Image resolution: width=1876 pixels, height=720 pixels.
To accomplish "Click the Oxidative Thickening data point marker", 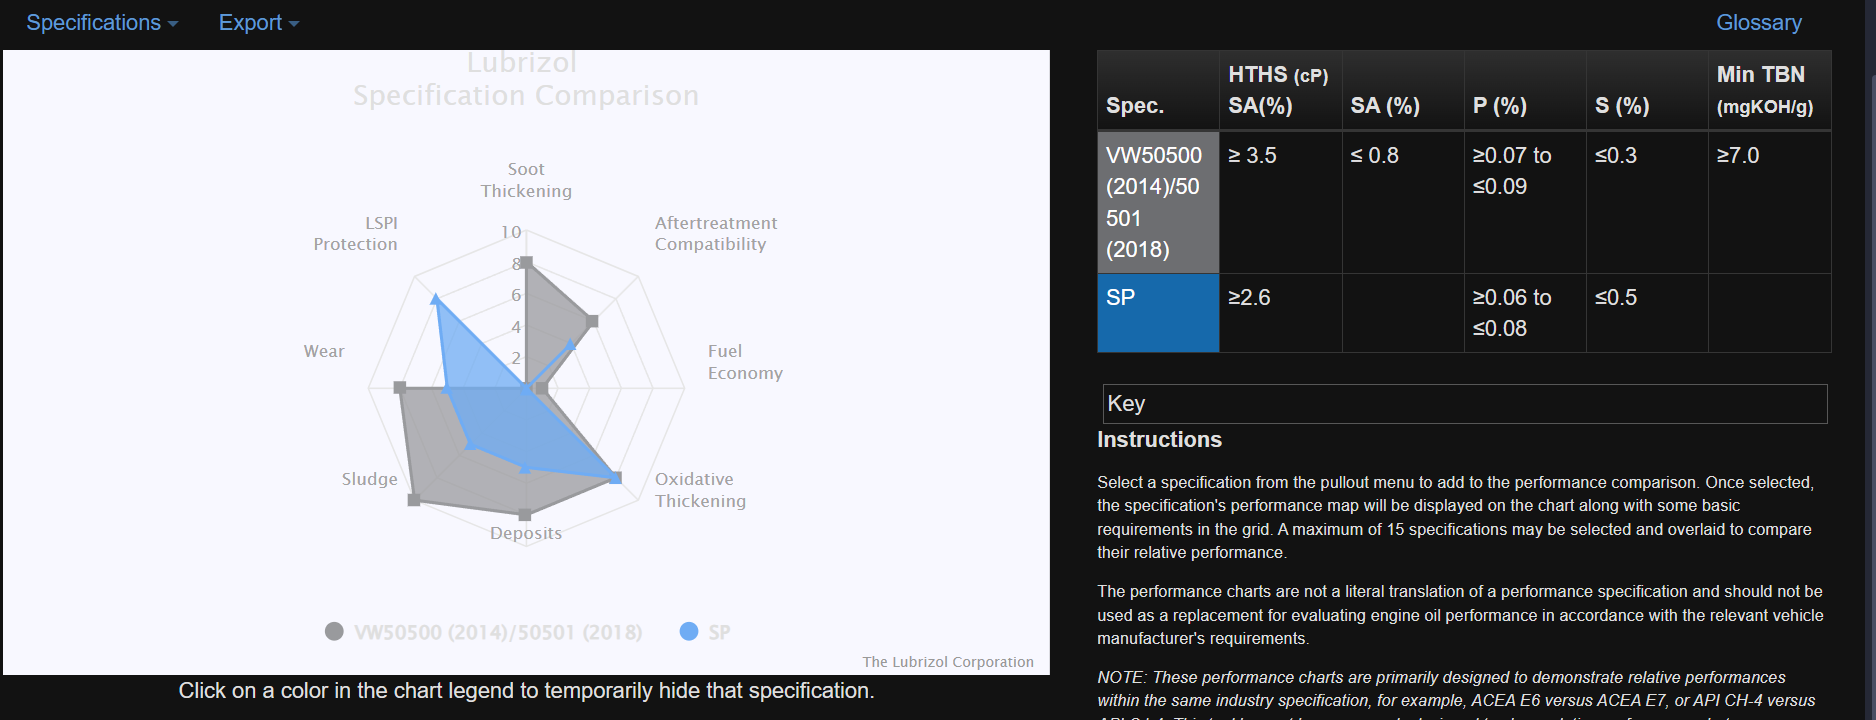I will pyautogui.click(x=615, y=478).
